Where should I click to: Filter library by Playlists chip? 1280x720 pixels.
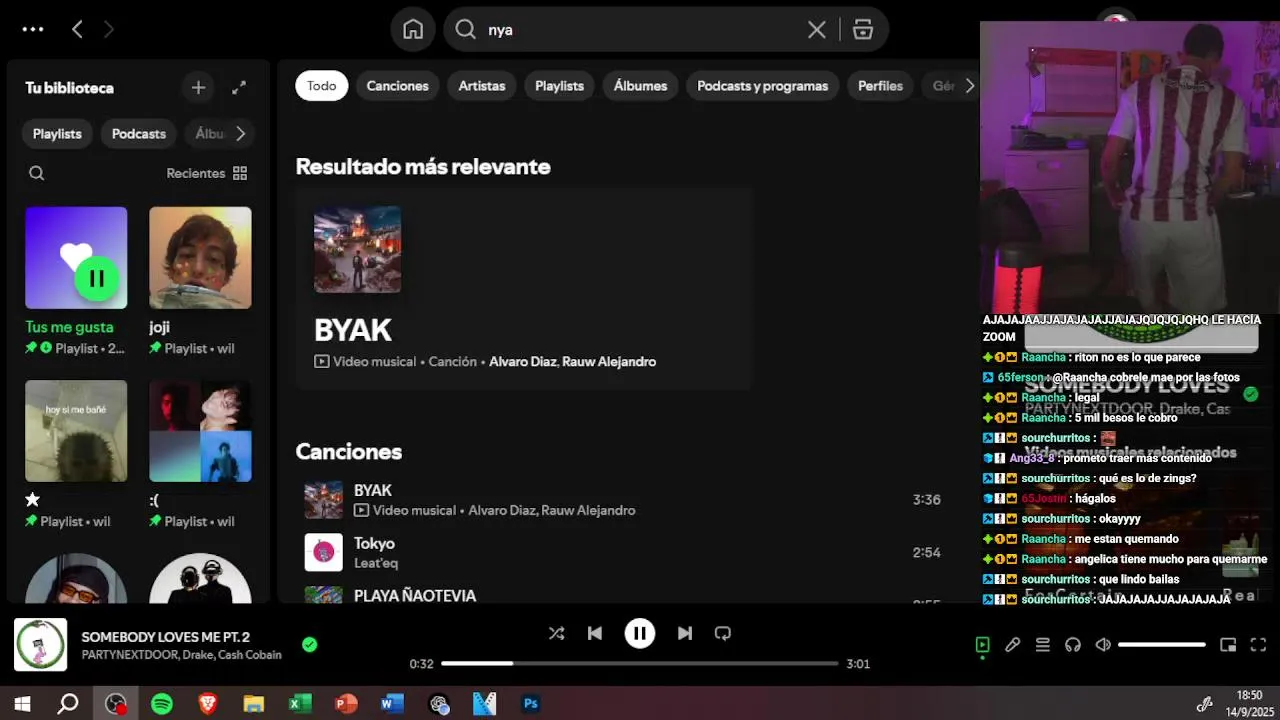pyautogui.click(x=57, y=134)
